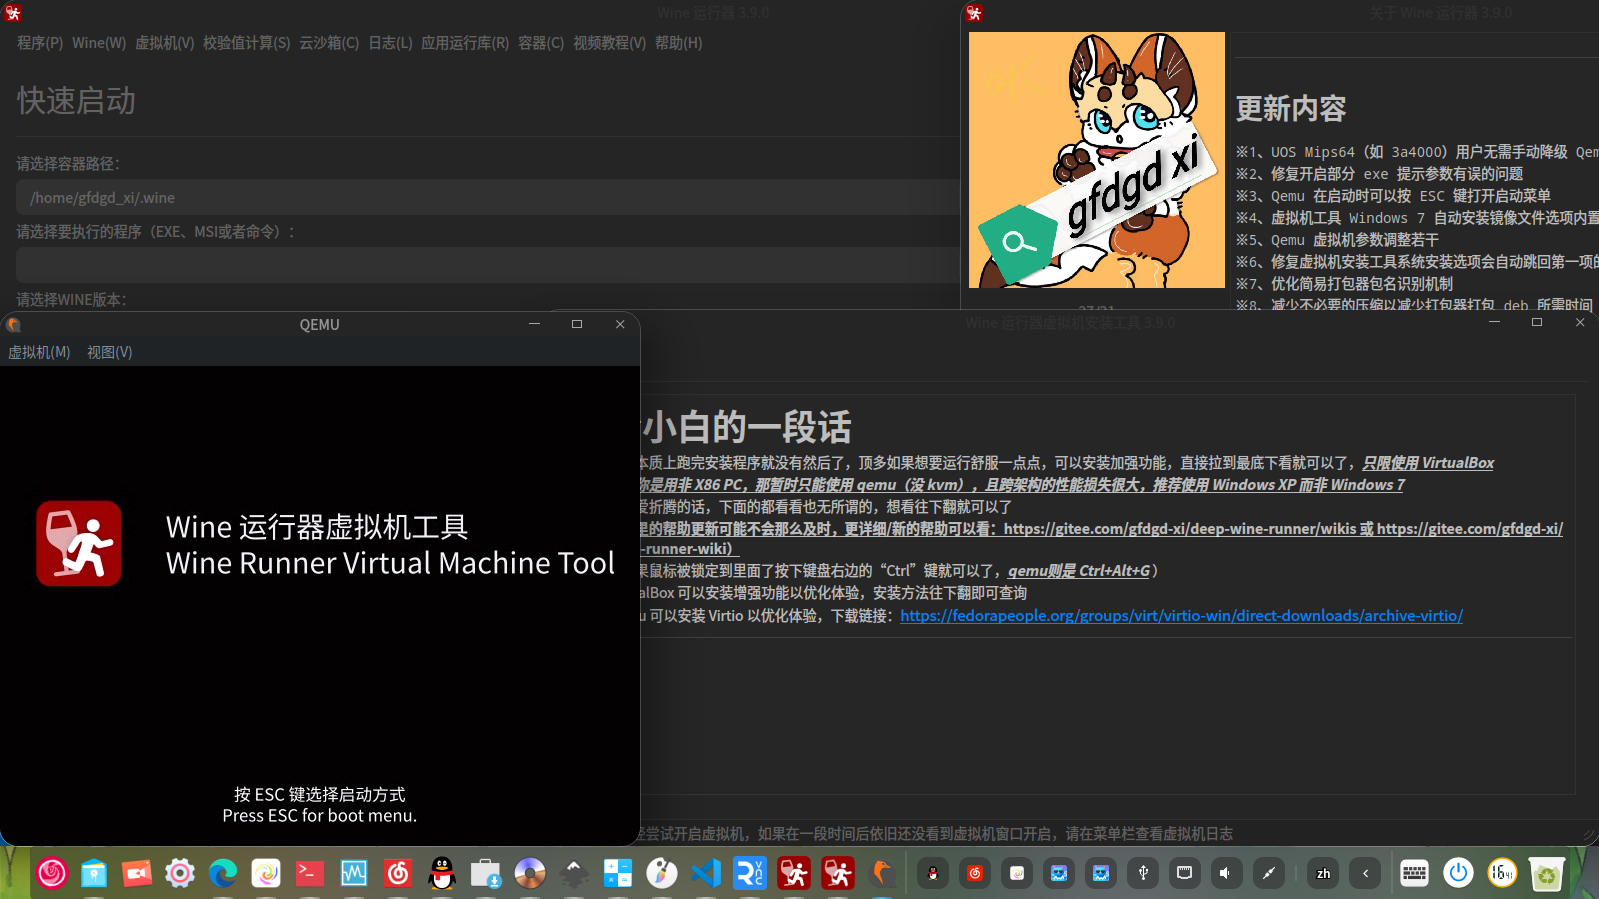This screenshot has width=1599, height=899.
Task: Open the 日志(L) menu
Action: 390,43
